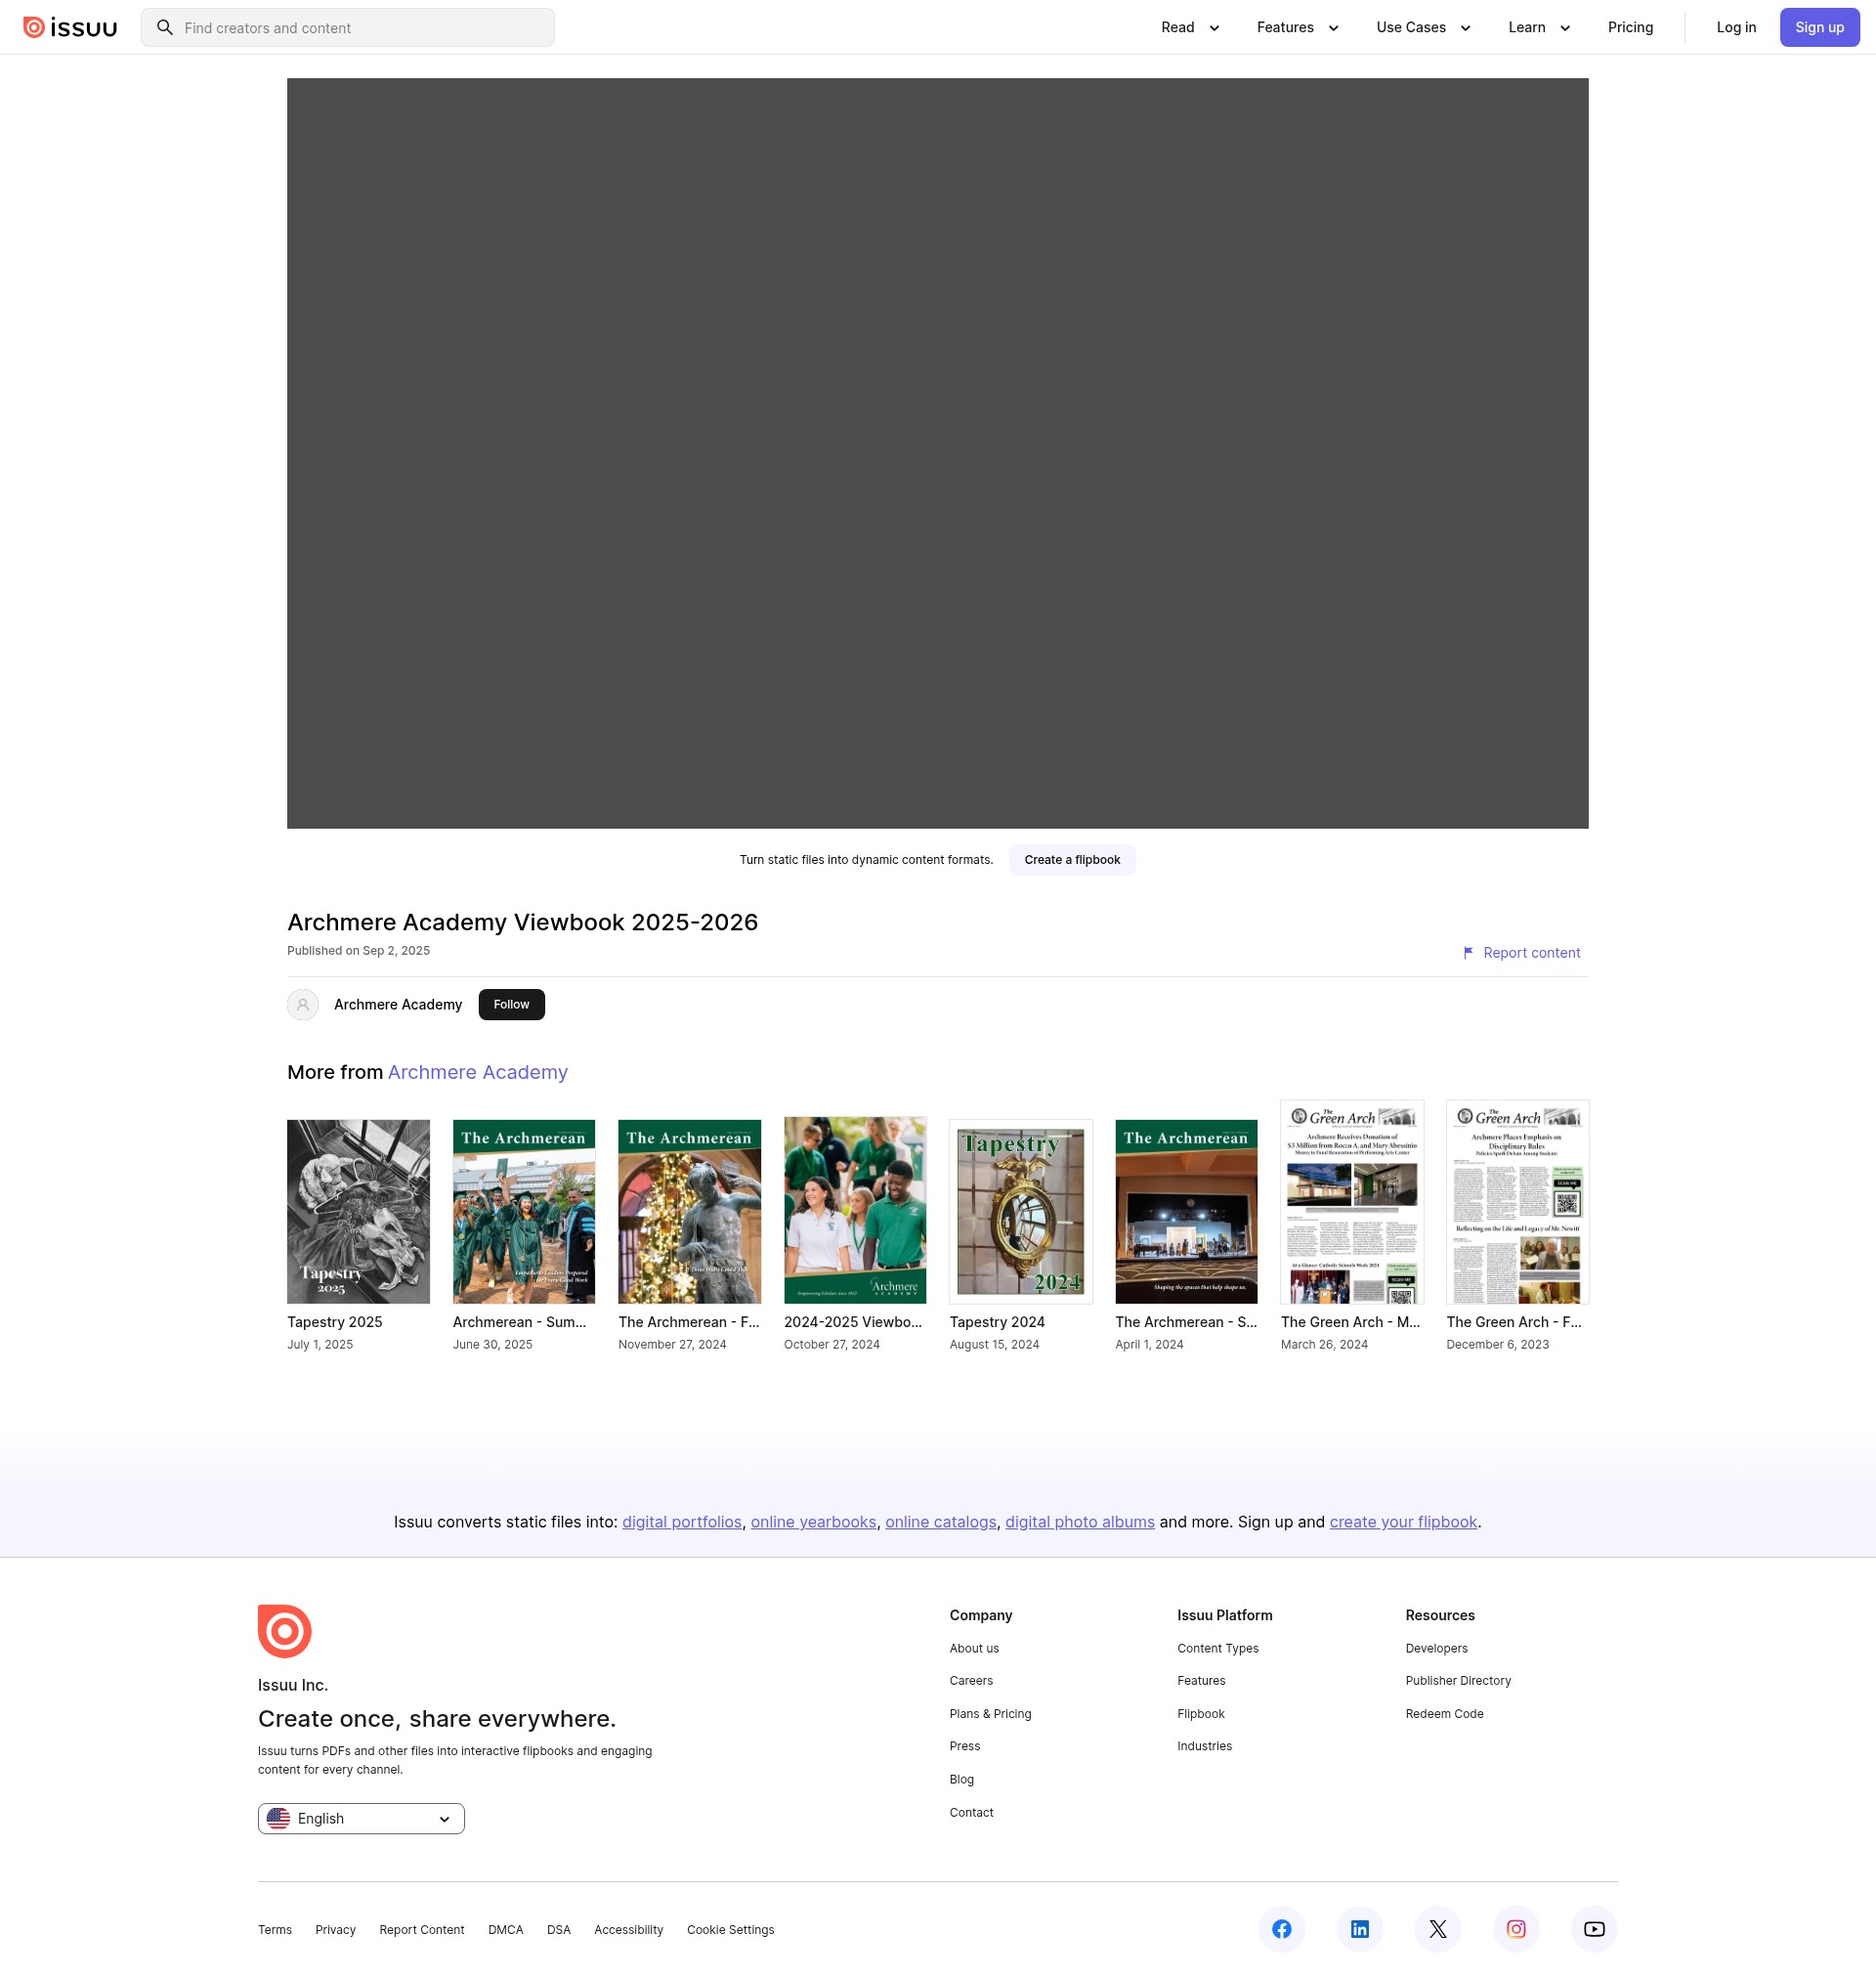Click the Issuu logo in header

[70, 27]
